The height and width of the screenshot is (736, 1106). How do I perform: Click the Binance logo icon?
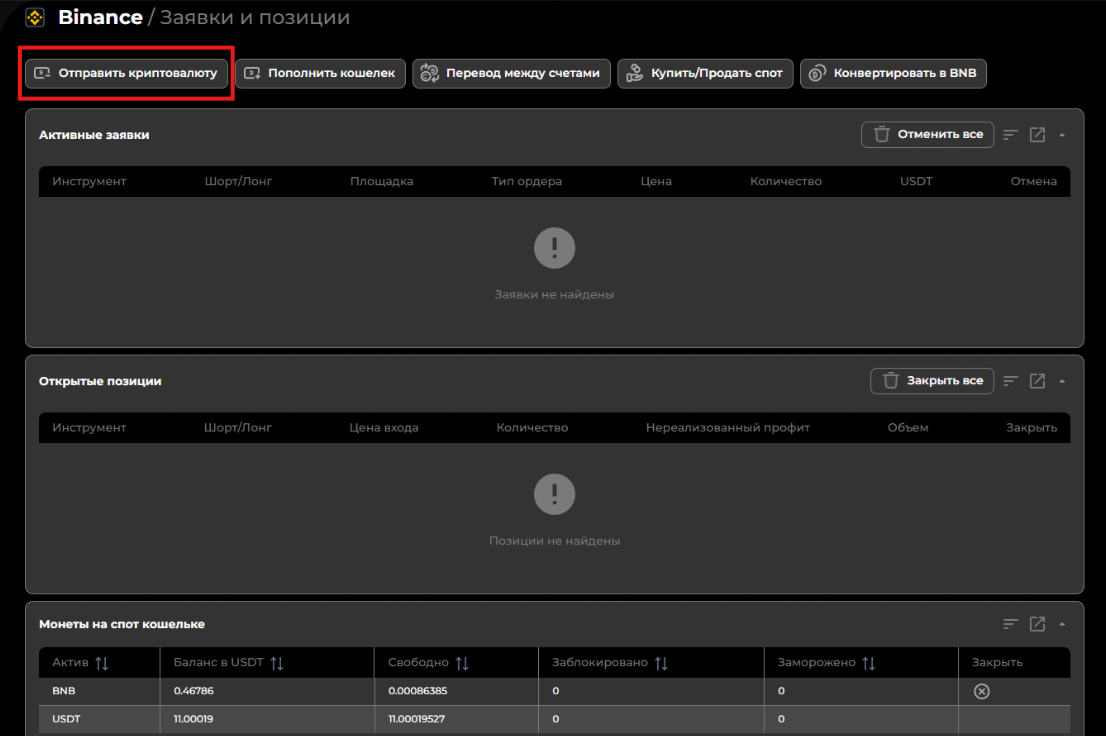click(x=35, y=18)
